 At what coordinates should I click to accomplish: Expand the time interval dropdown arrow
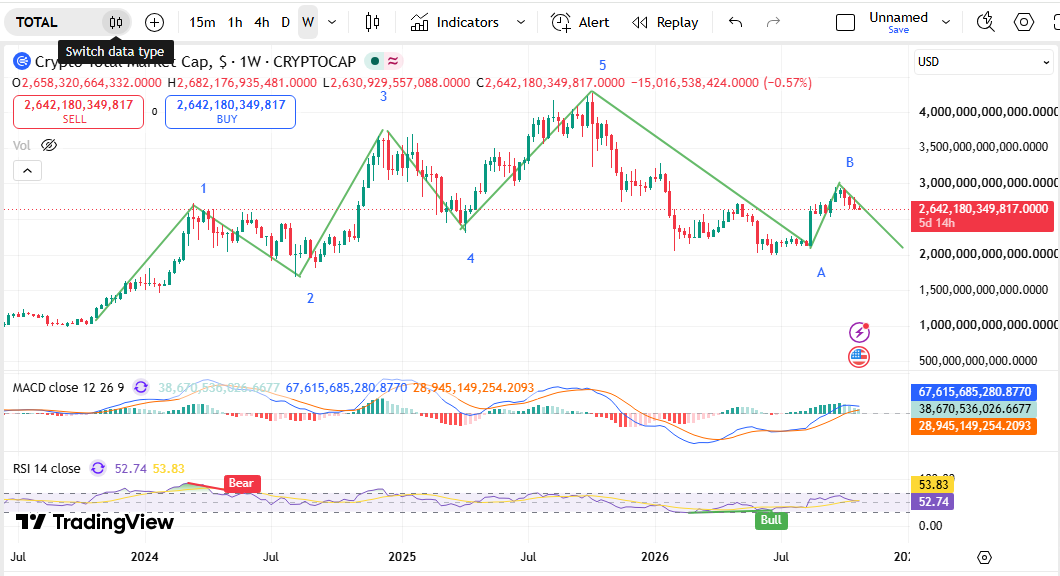[x=332, y=22]
